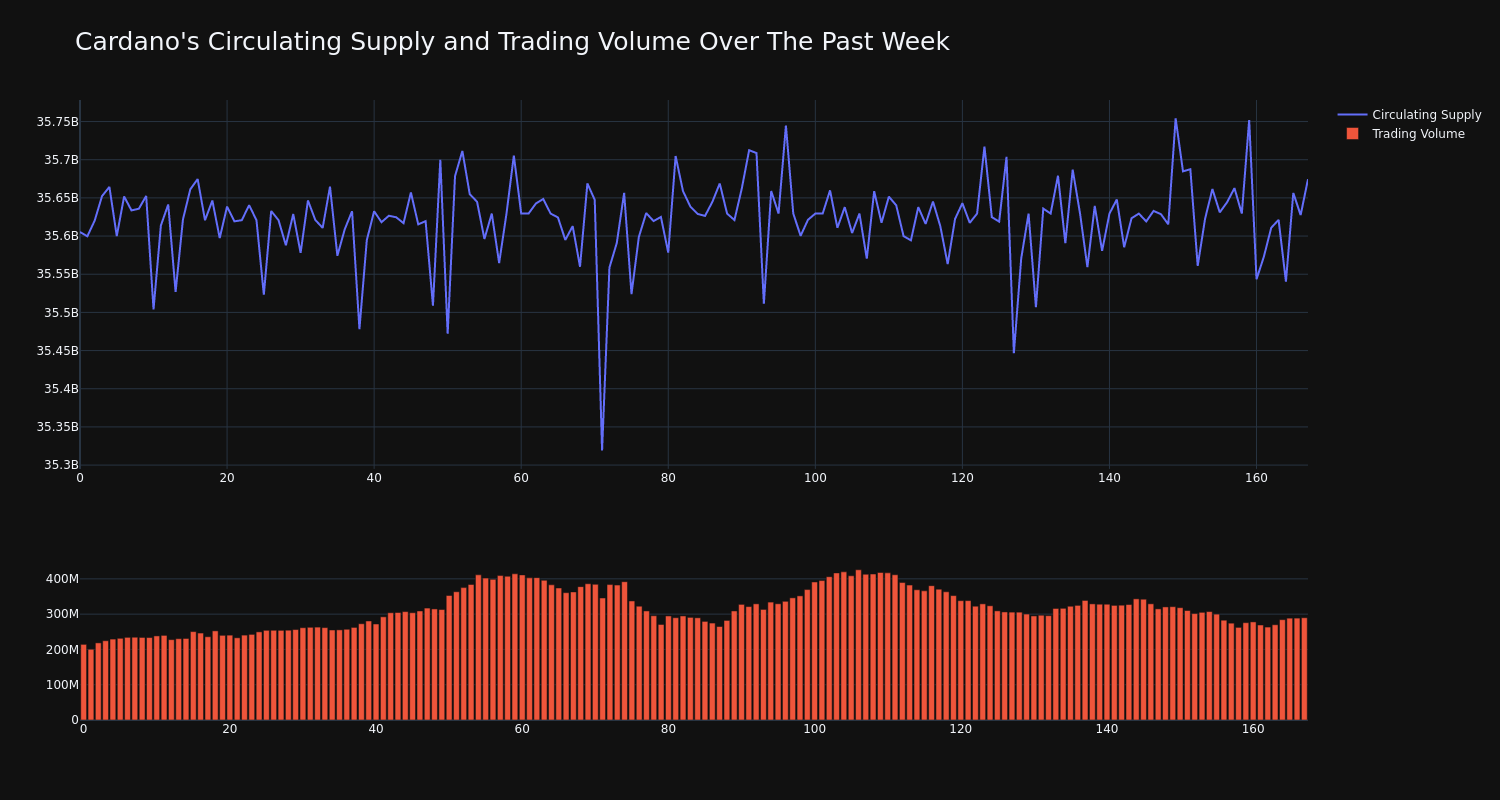This screenshot has width=1500, height=800.
Task: Click x-axis tick 140 on supply chart
Action: (1109, 478)
